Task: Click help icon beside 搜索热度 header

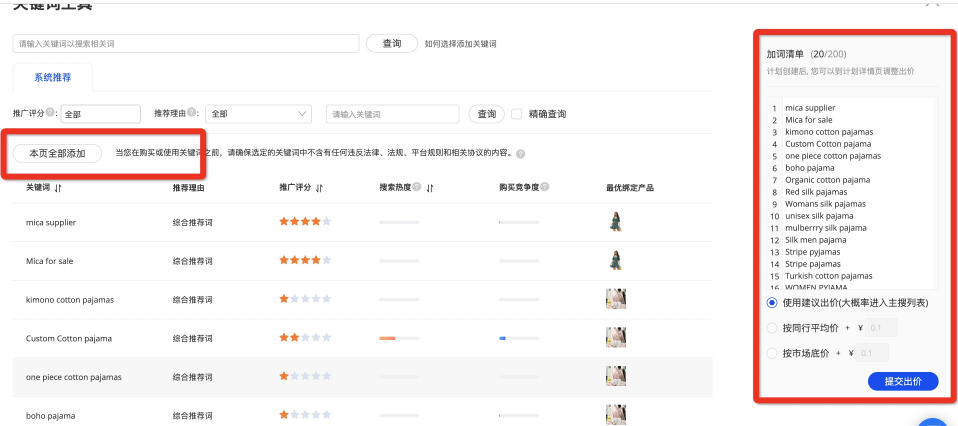Action: (x=419, y=188)
